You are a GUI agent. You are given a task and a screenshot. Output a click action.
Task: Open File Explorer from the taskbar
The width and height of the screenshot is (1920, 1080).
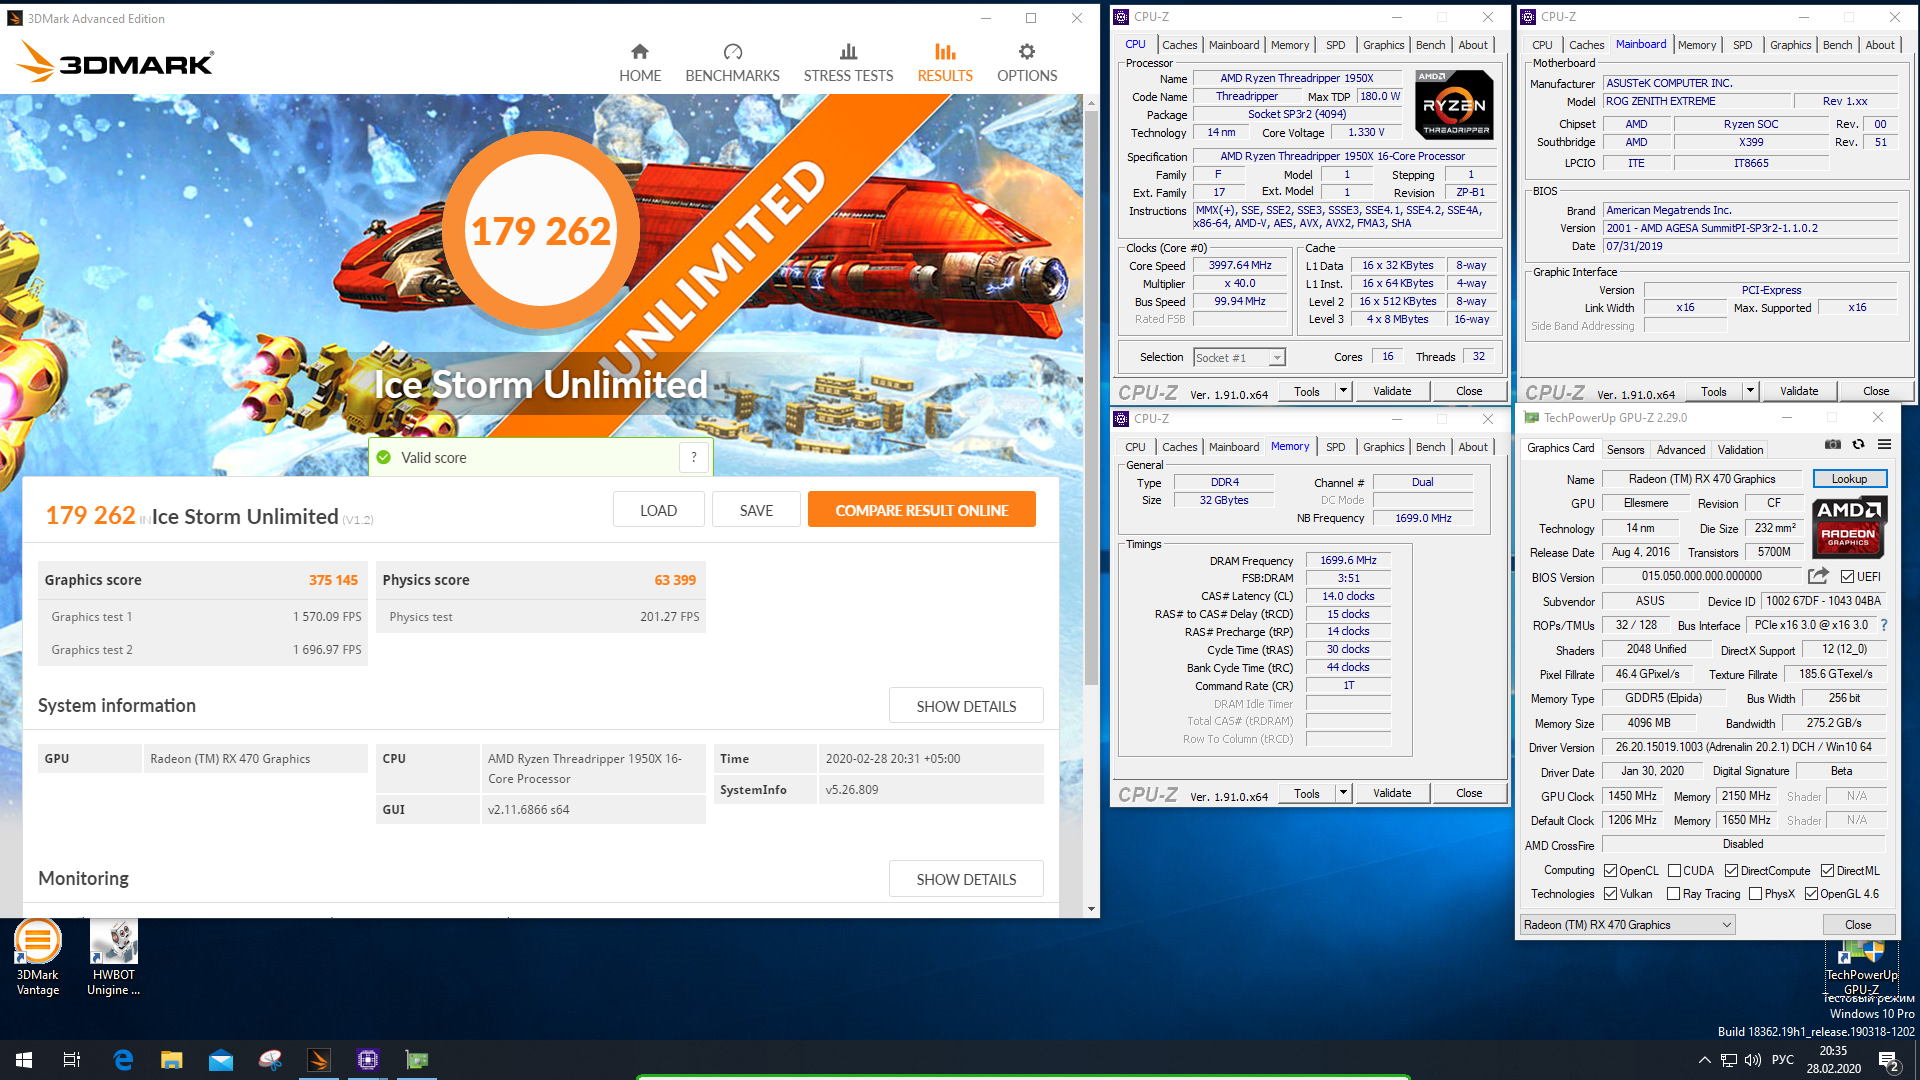pyautogui.click(x=172, y=1060)
